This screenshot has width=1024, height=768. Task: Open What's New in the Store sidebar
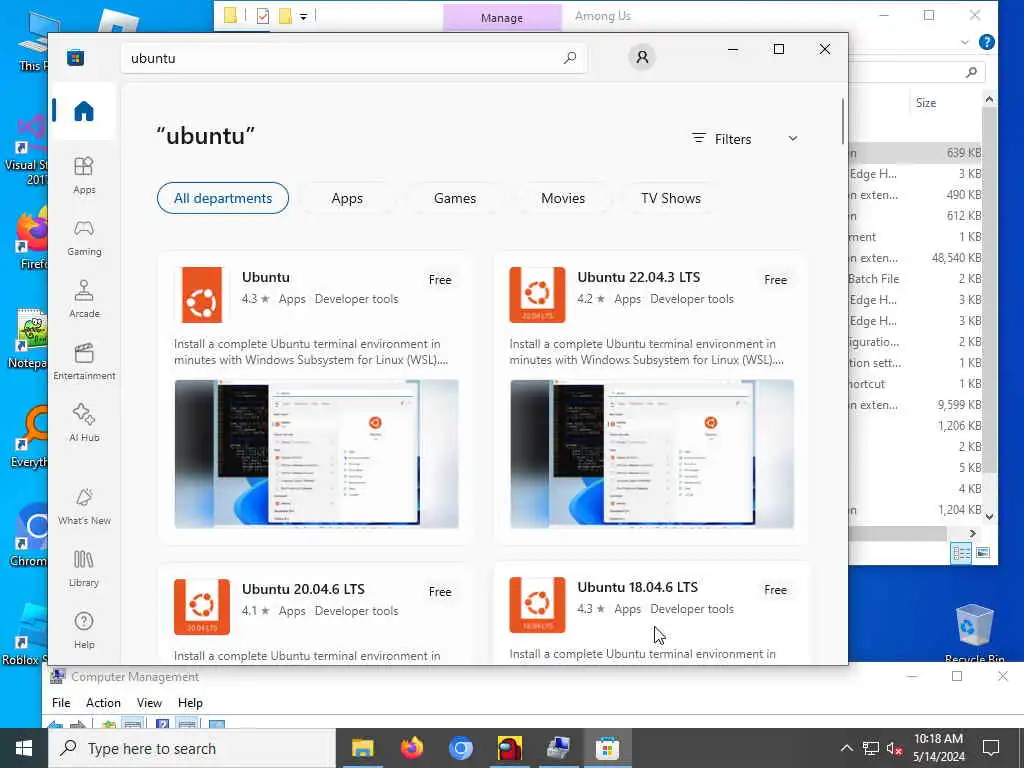[x=84, y=506]
